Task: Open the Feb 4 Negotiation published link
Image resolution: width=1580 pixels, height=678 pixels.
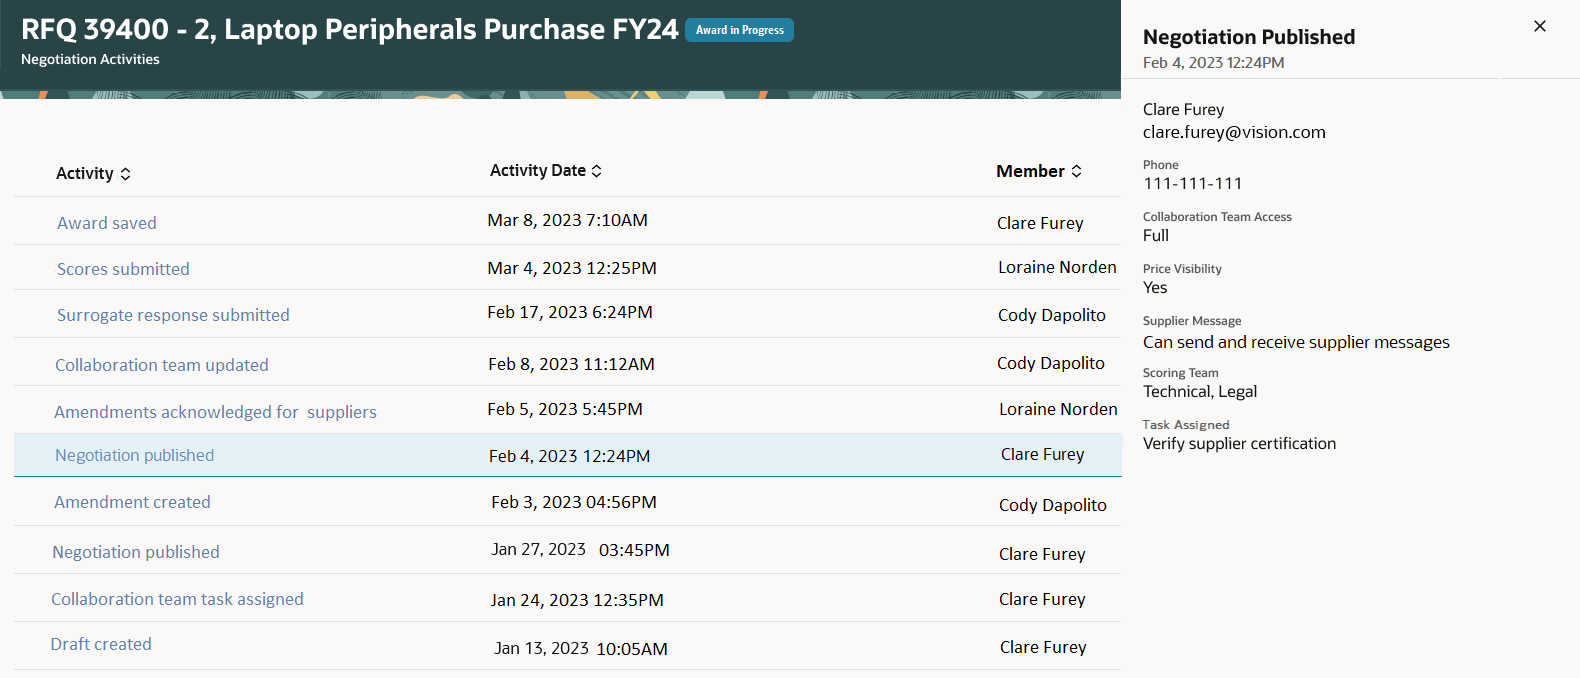Action: pyautogui.click(x=135, y=455)
